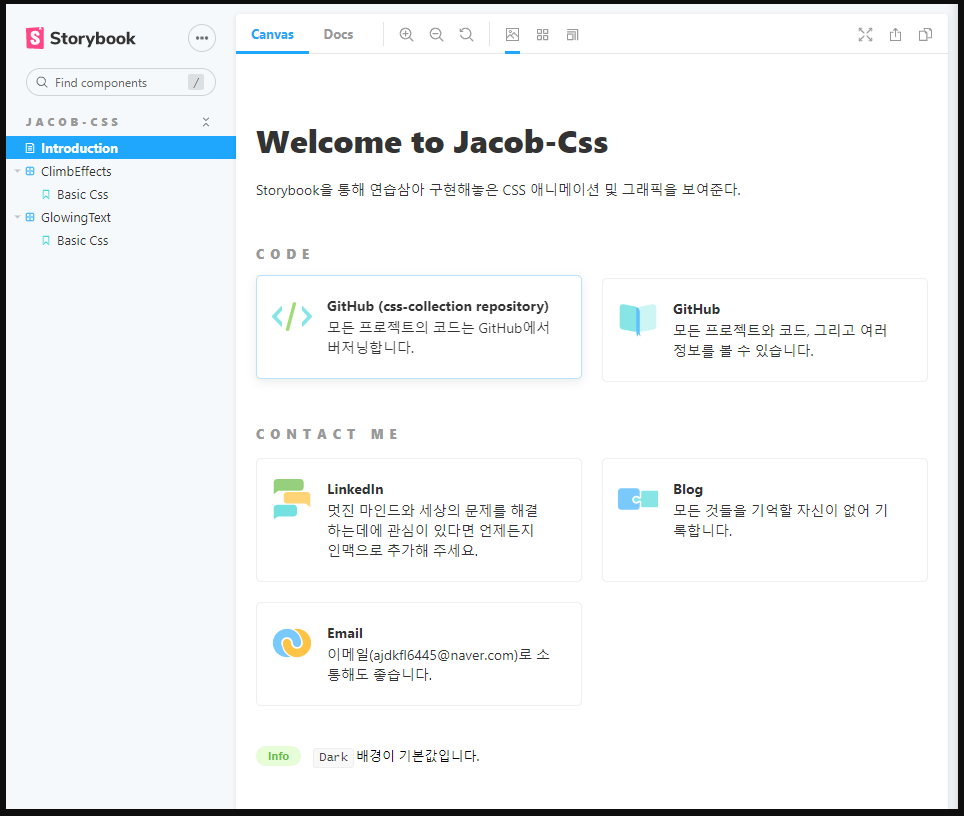Open the Blog card
Image resolution: width=964 pixels, height=816 pixels.
point(765,520)
